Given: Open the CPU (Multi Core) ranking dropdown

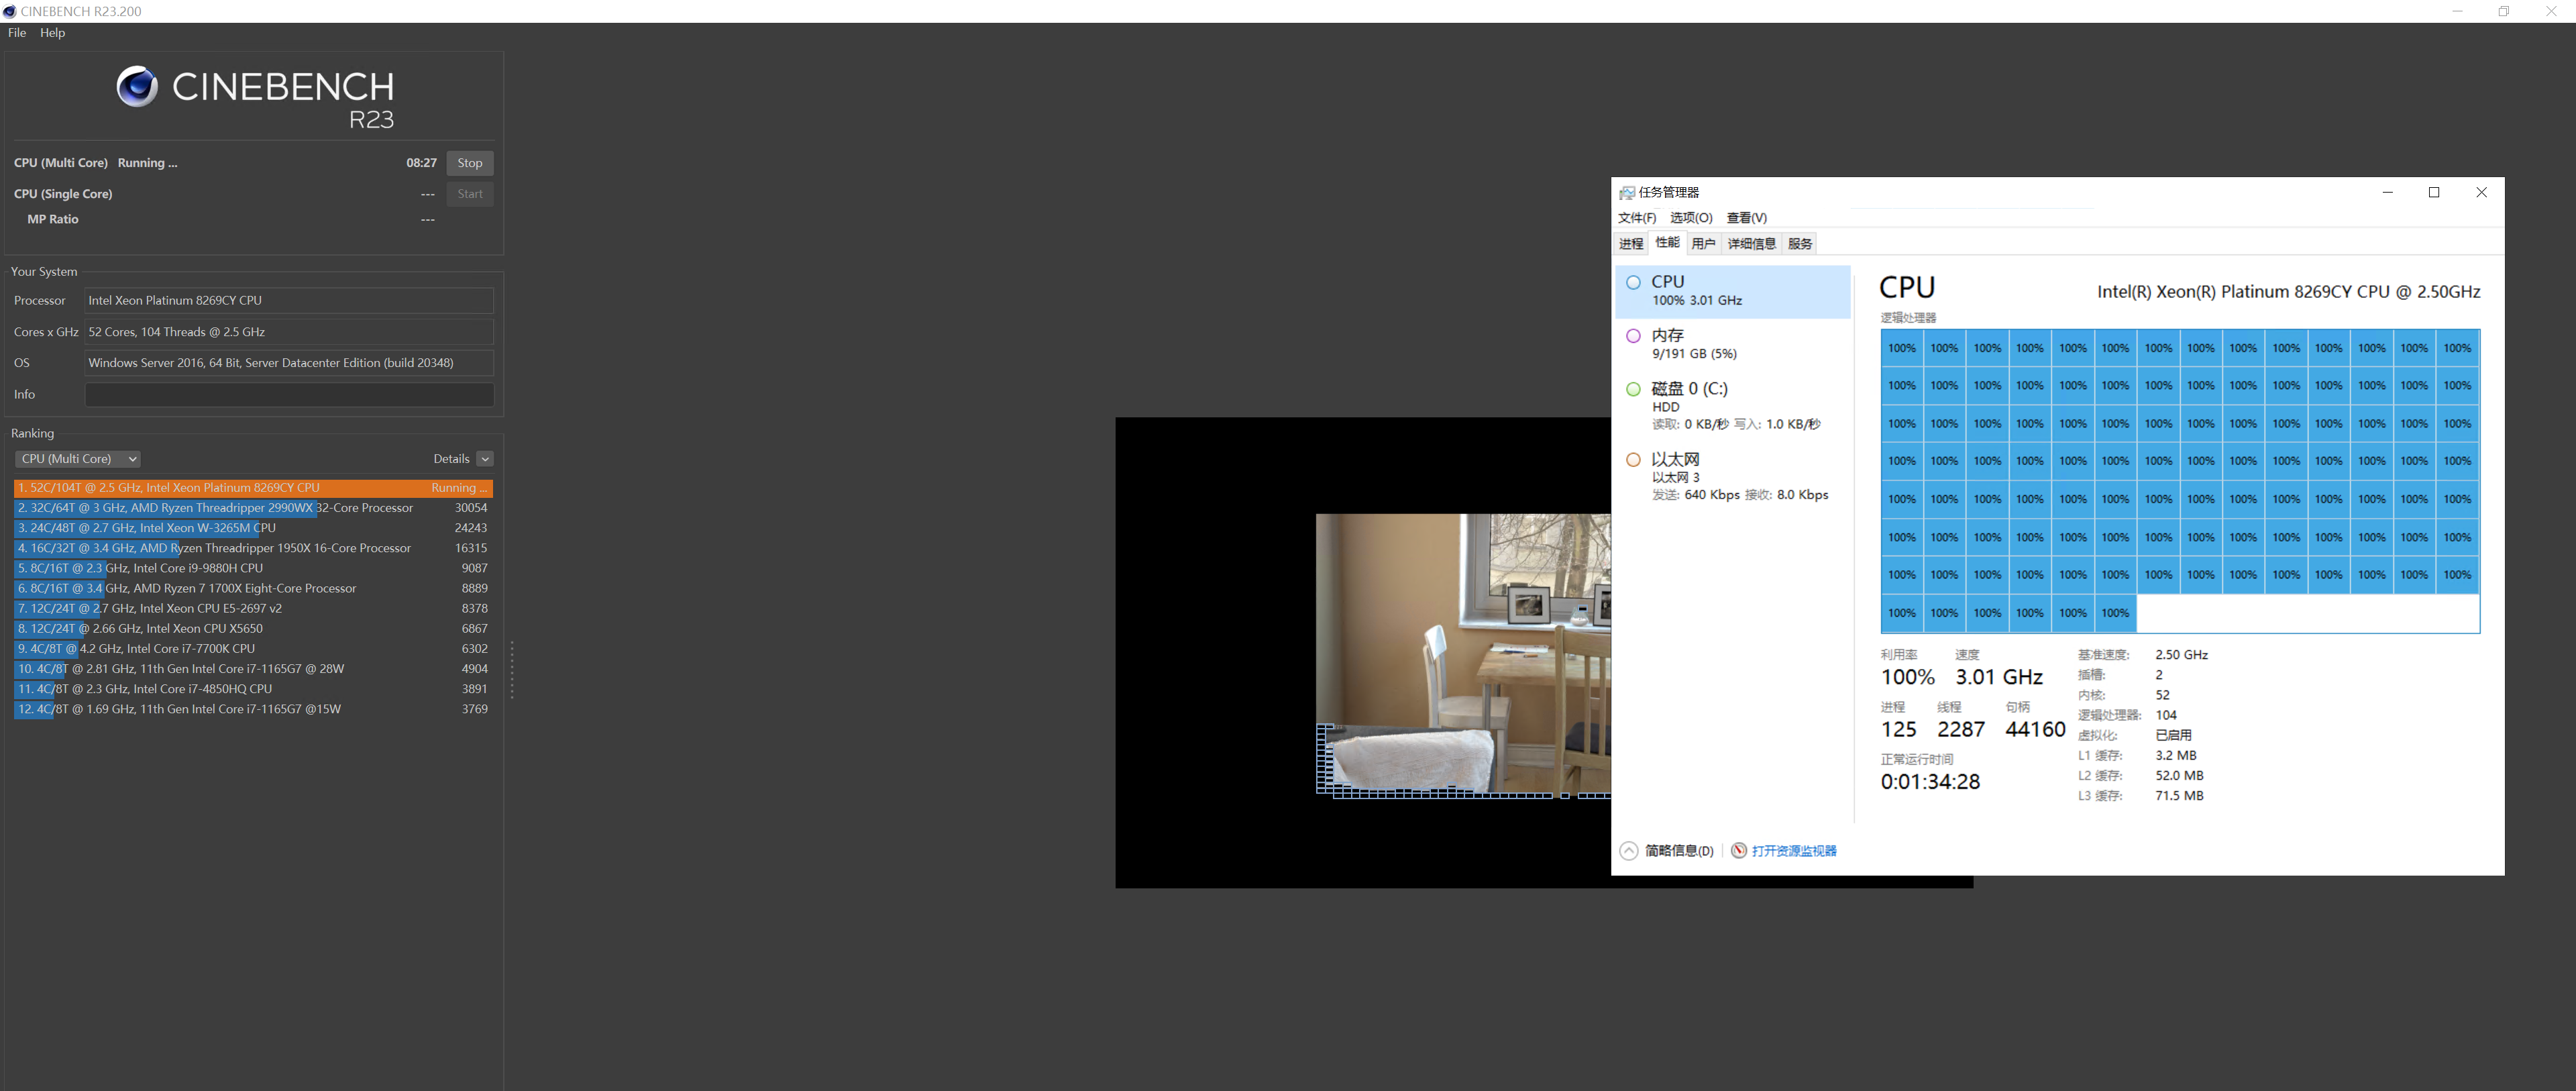Looking at the screenshot, I should 78,459.
